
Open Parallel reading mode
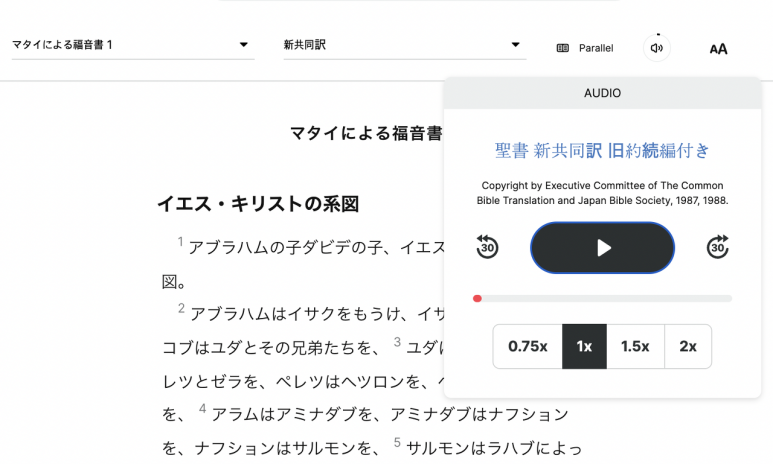tap(585, 48)
